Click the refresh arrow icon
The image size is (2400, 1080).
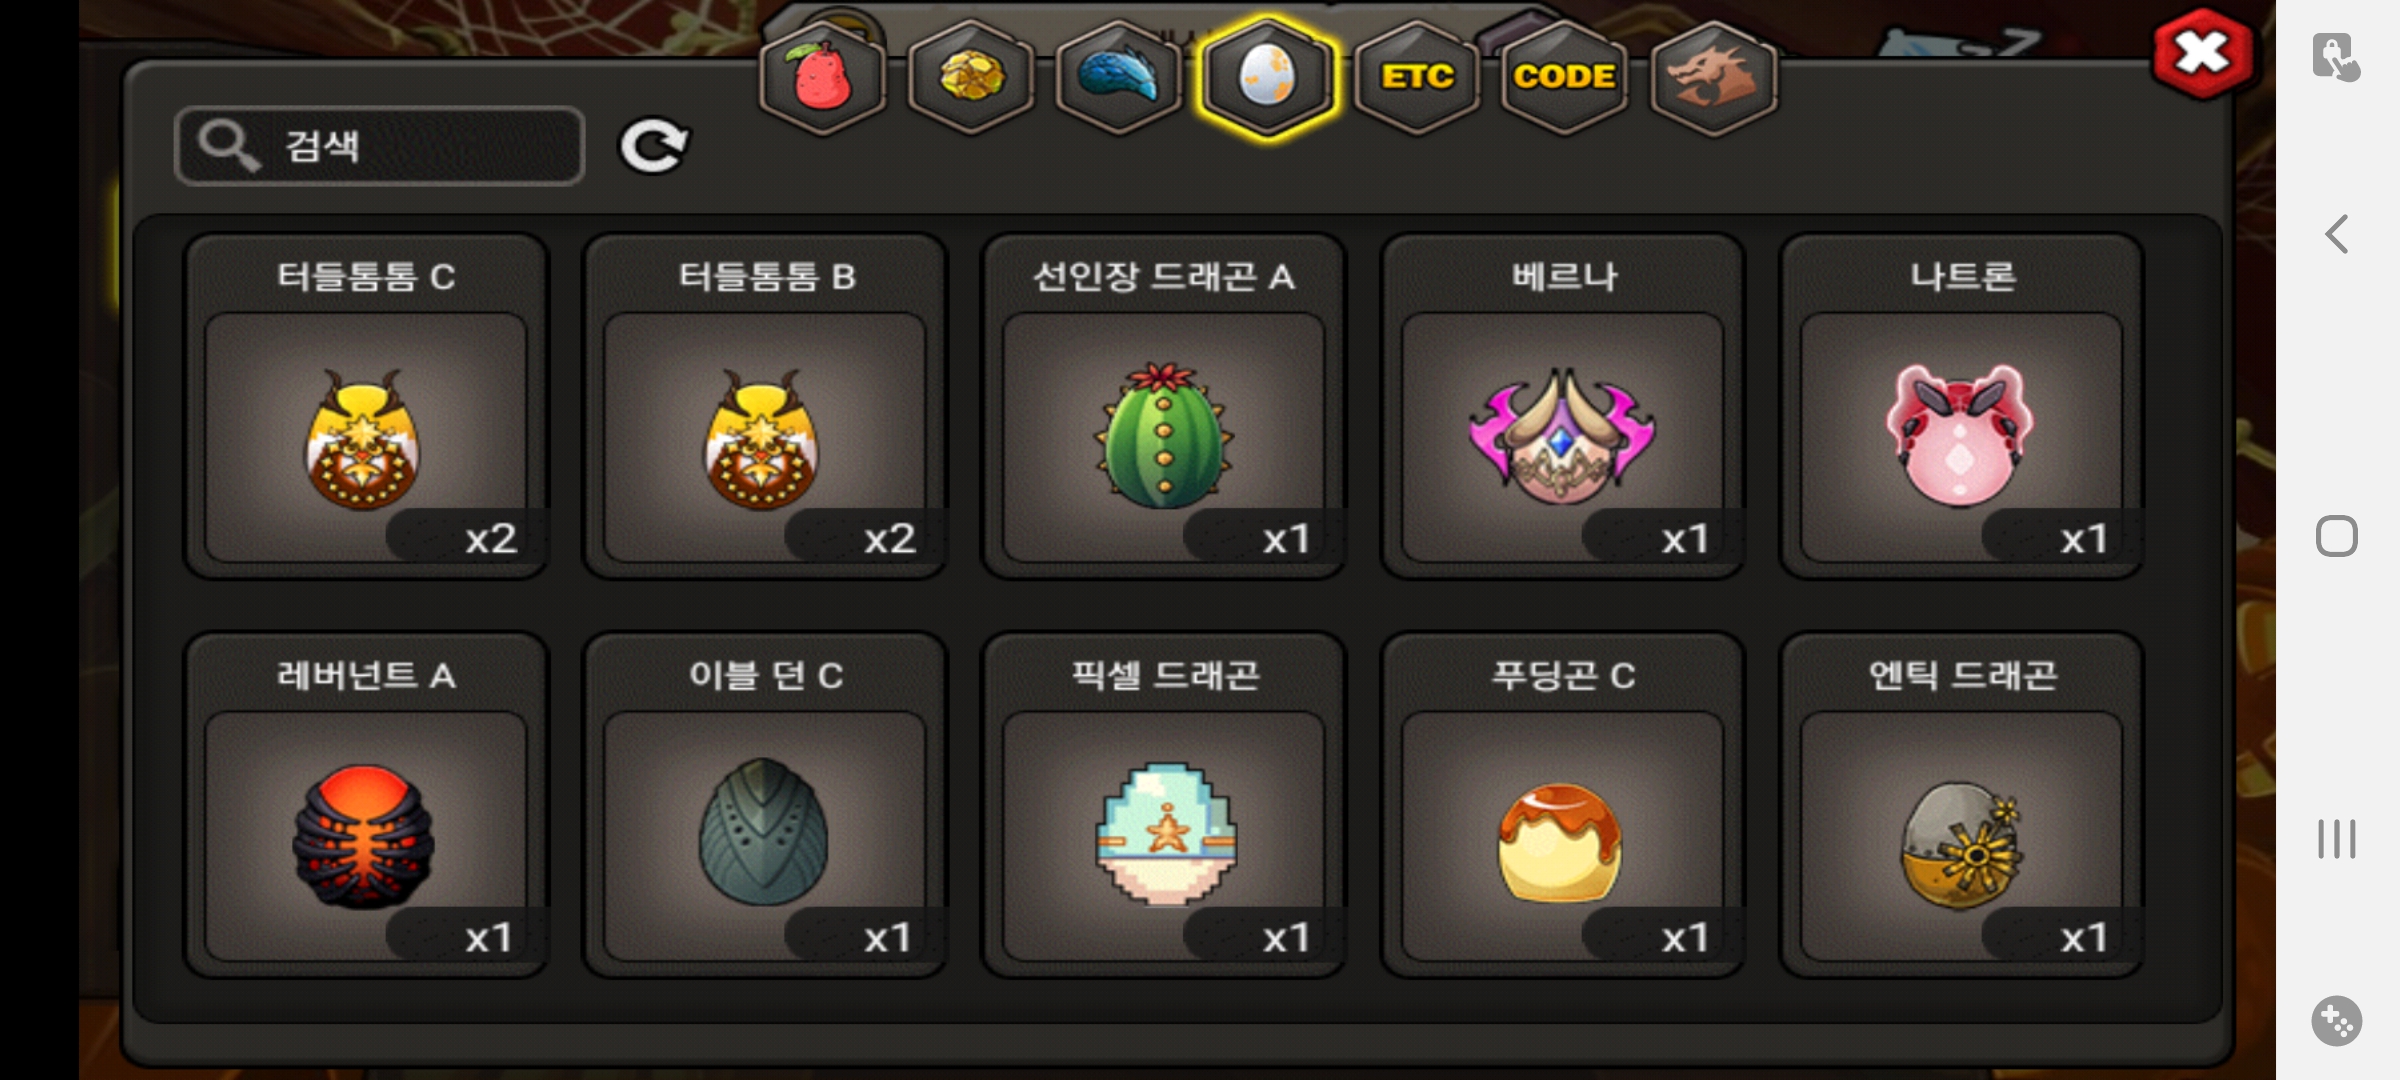coord(654,146)
